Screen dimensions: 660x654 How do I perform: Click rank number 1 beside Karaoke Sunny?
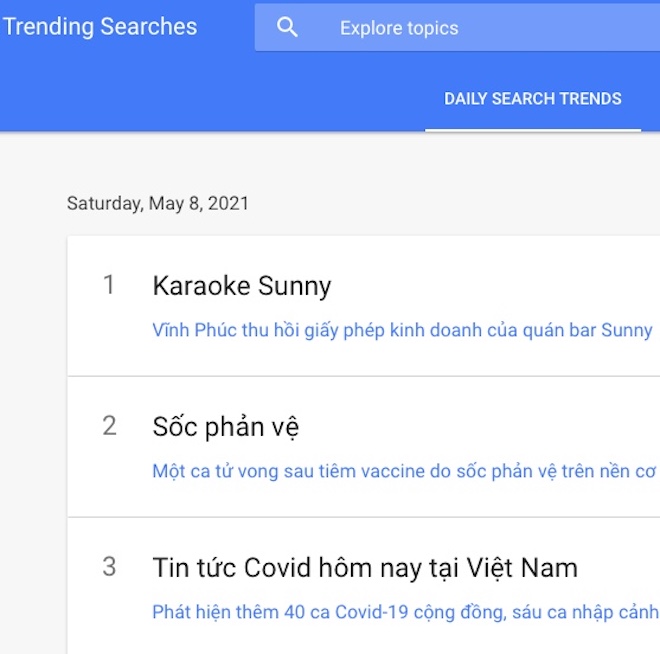(109, 284)
